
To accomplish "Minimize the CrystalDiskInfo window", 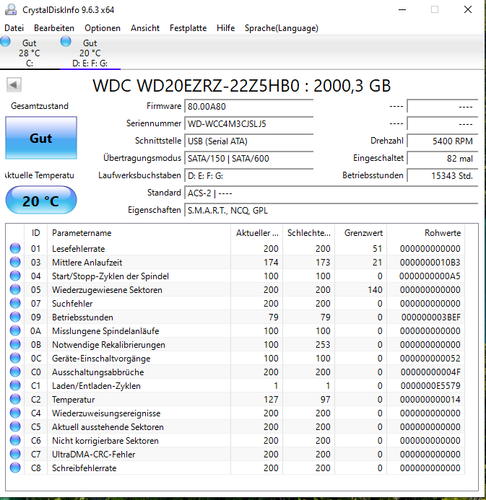I will pyautogui.click(x=402, y=9).
